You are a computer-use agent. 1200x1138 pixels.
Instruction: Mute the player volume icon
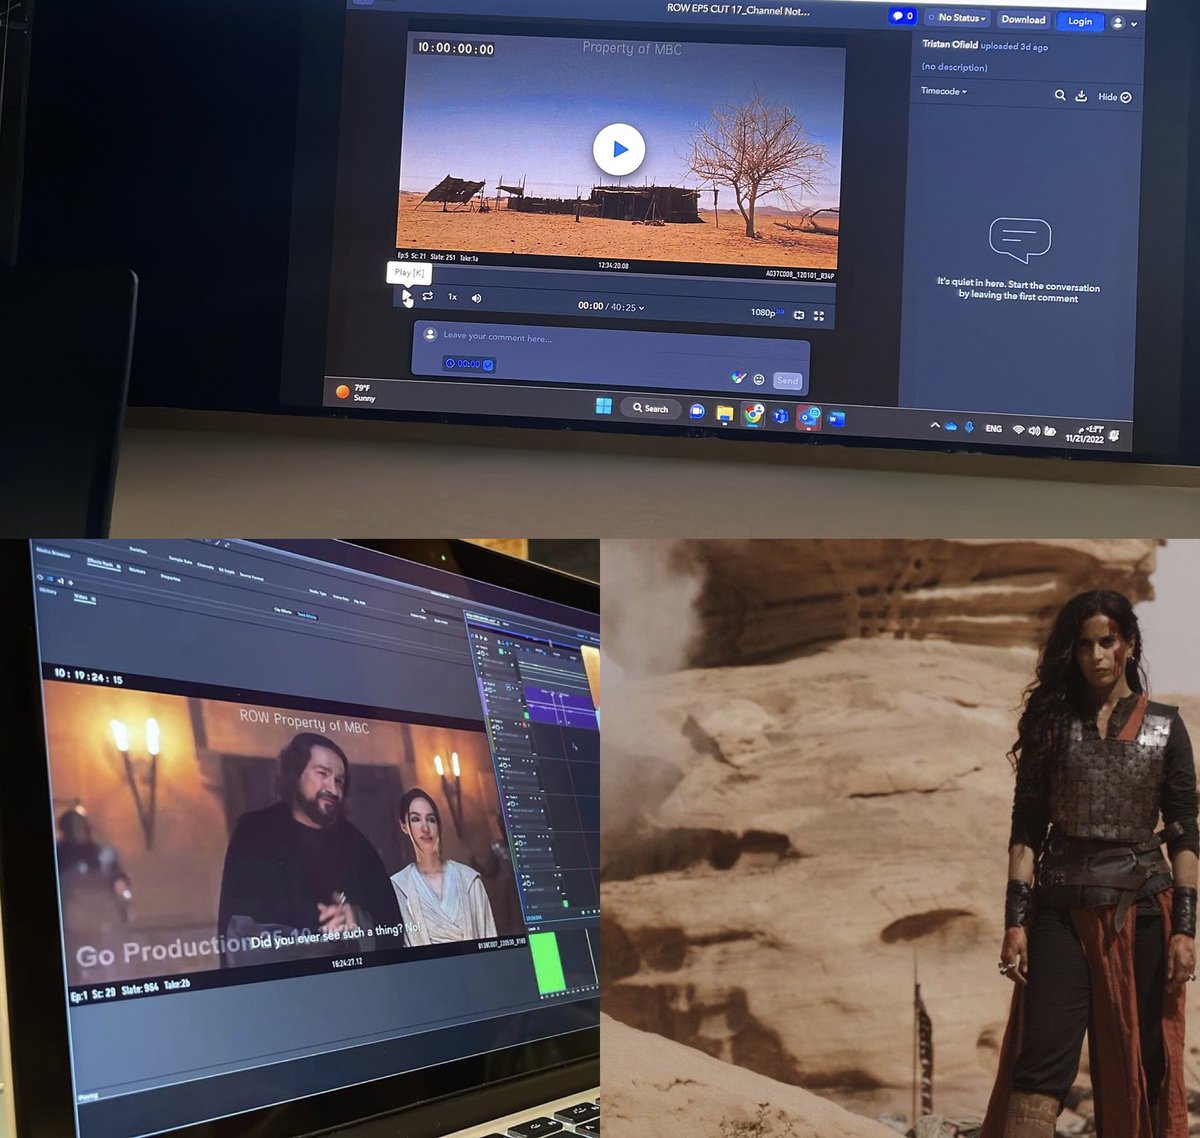coord(476,298)
